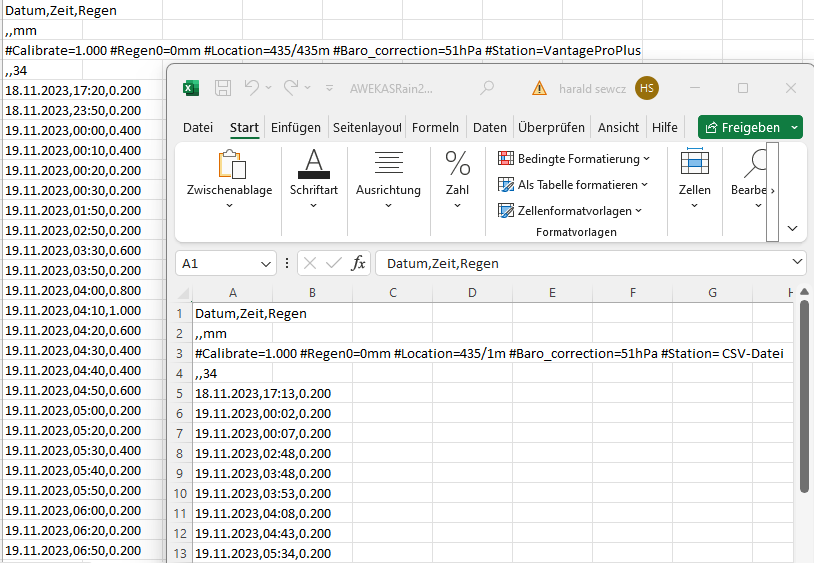Click the search magnifier in title bar
Screen dimensions: 814x563
click(x=487, y=88)
